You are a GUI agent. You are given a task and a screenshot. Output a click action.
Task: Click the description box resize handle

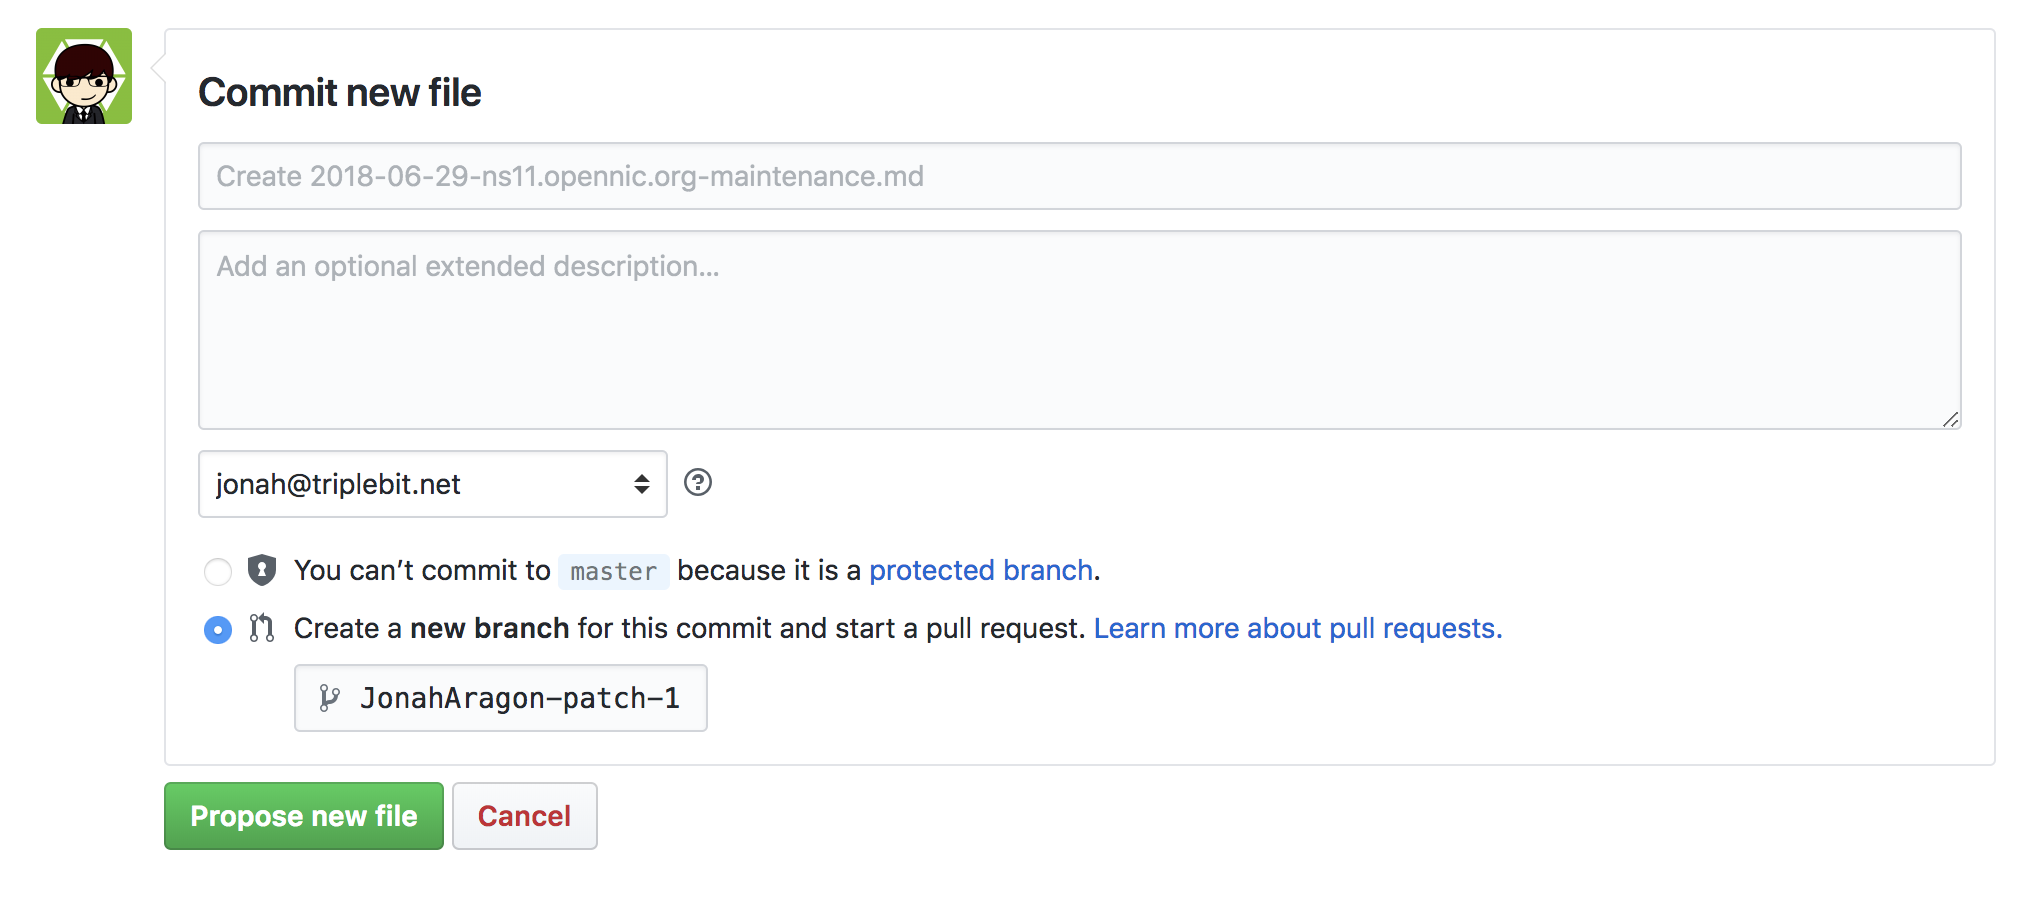(1950, 419)
